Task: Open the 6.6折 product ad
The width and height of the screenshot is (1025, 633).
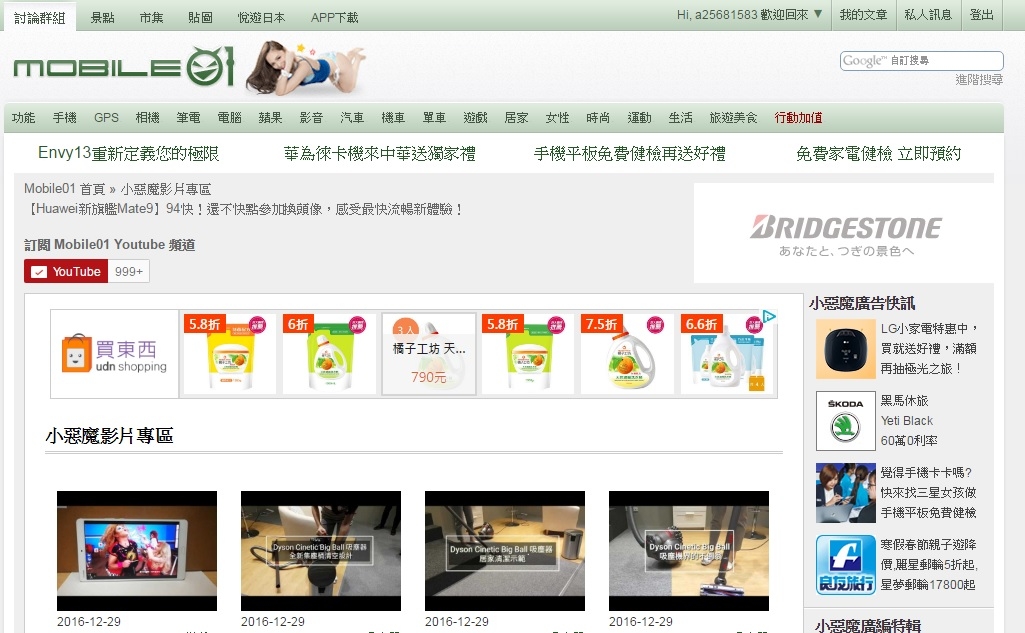Action: click(x=726, y=354)
